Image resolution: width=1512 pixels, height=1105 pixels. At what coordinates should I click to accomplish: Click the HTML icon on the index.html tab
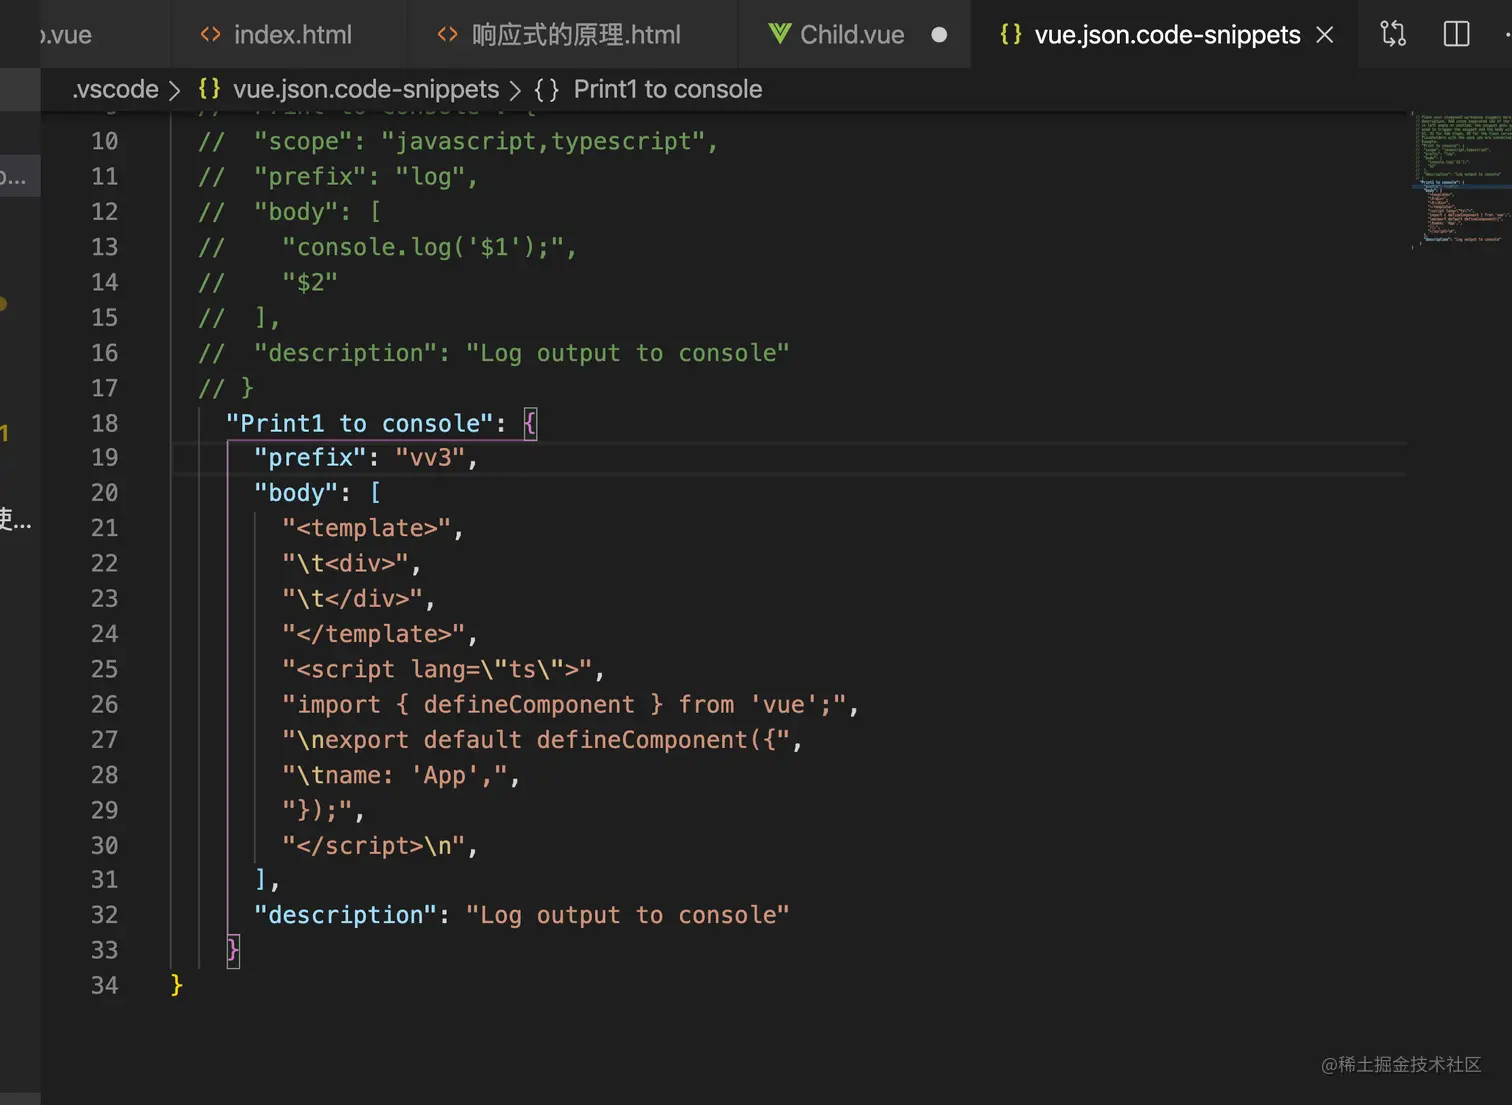click(210, 35)
